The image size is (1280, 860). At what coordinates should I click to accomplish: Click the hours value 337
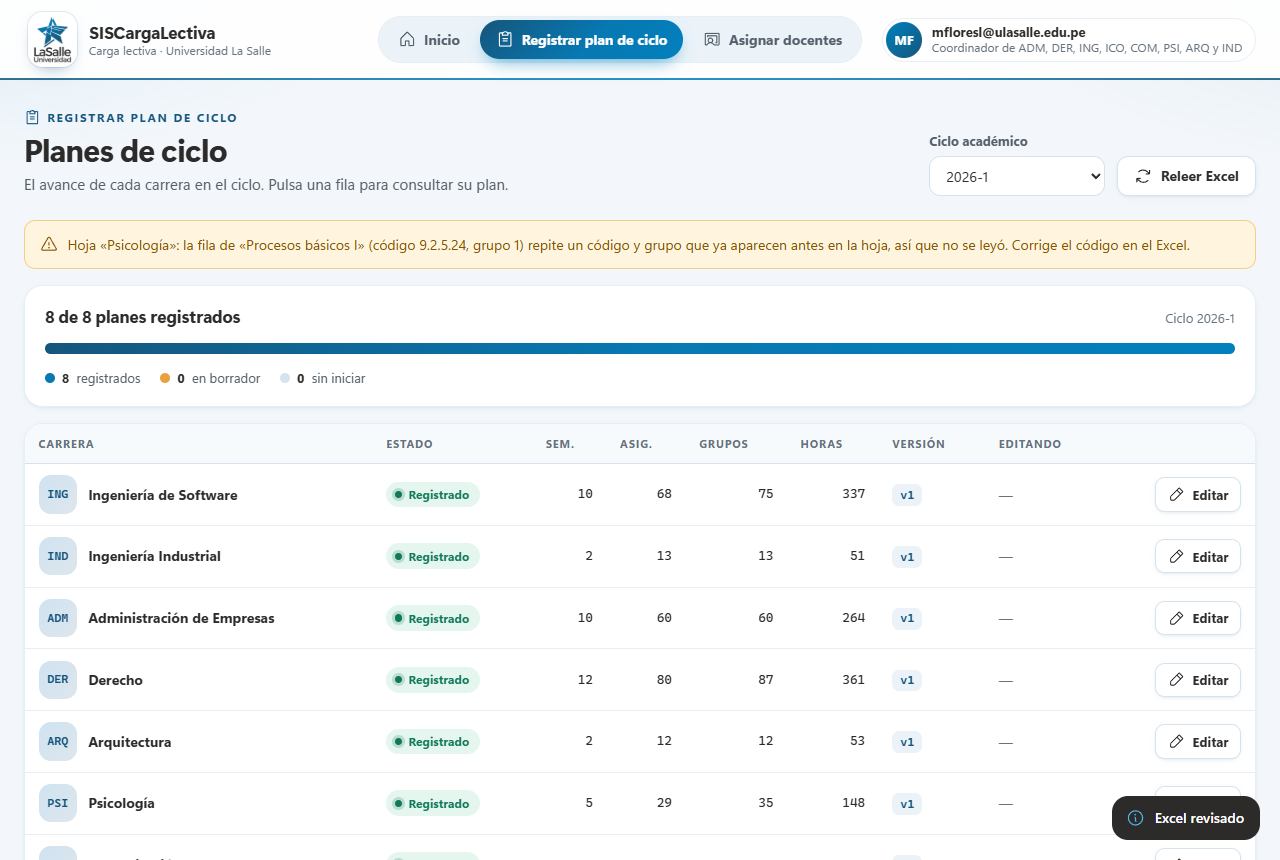pos(853,494)
